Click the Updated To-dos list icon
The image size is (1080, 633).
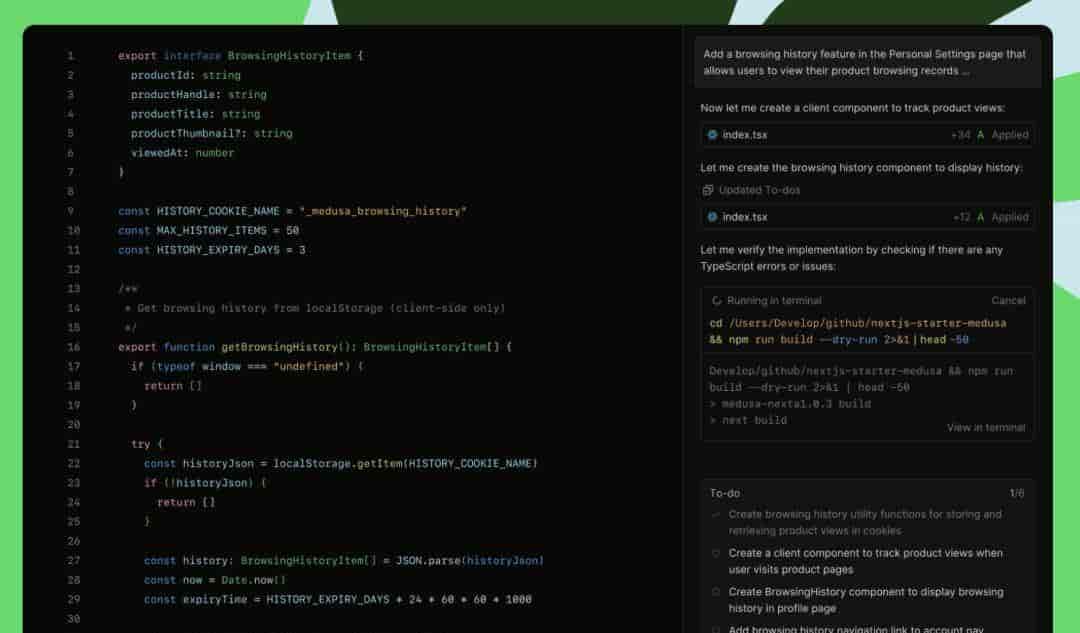click(x=707, y=190)
